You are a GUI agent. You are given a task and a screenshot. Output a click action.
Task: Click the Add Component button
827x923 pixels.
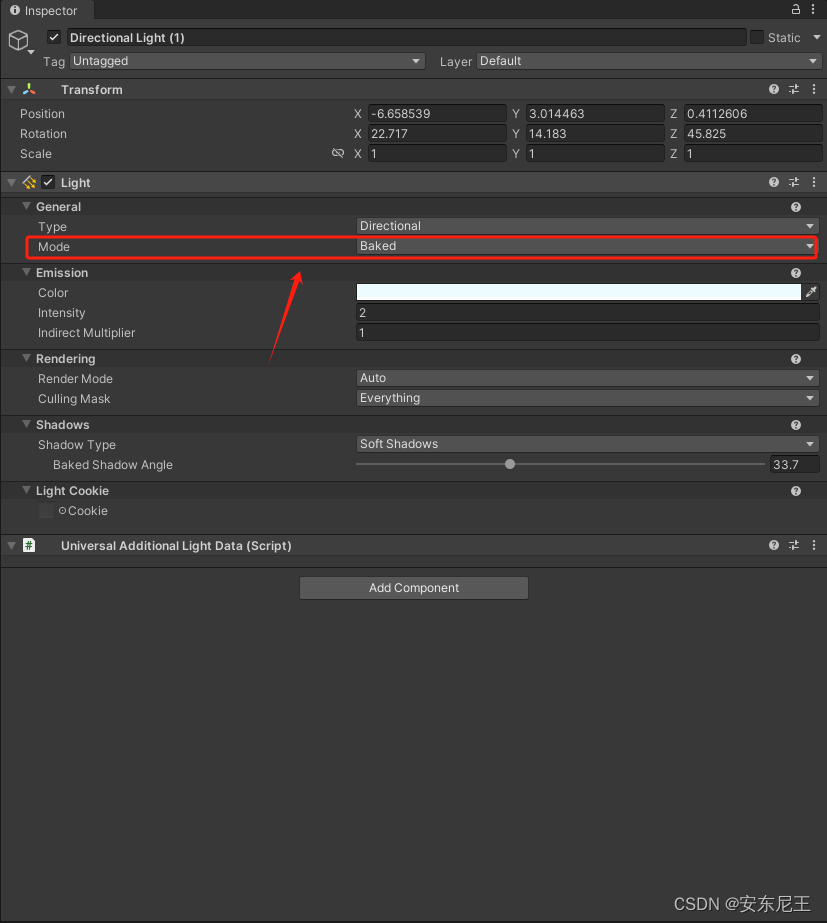[413, 588]
